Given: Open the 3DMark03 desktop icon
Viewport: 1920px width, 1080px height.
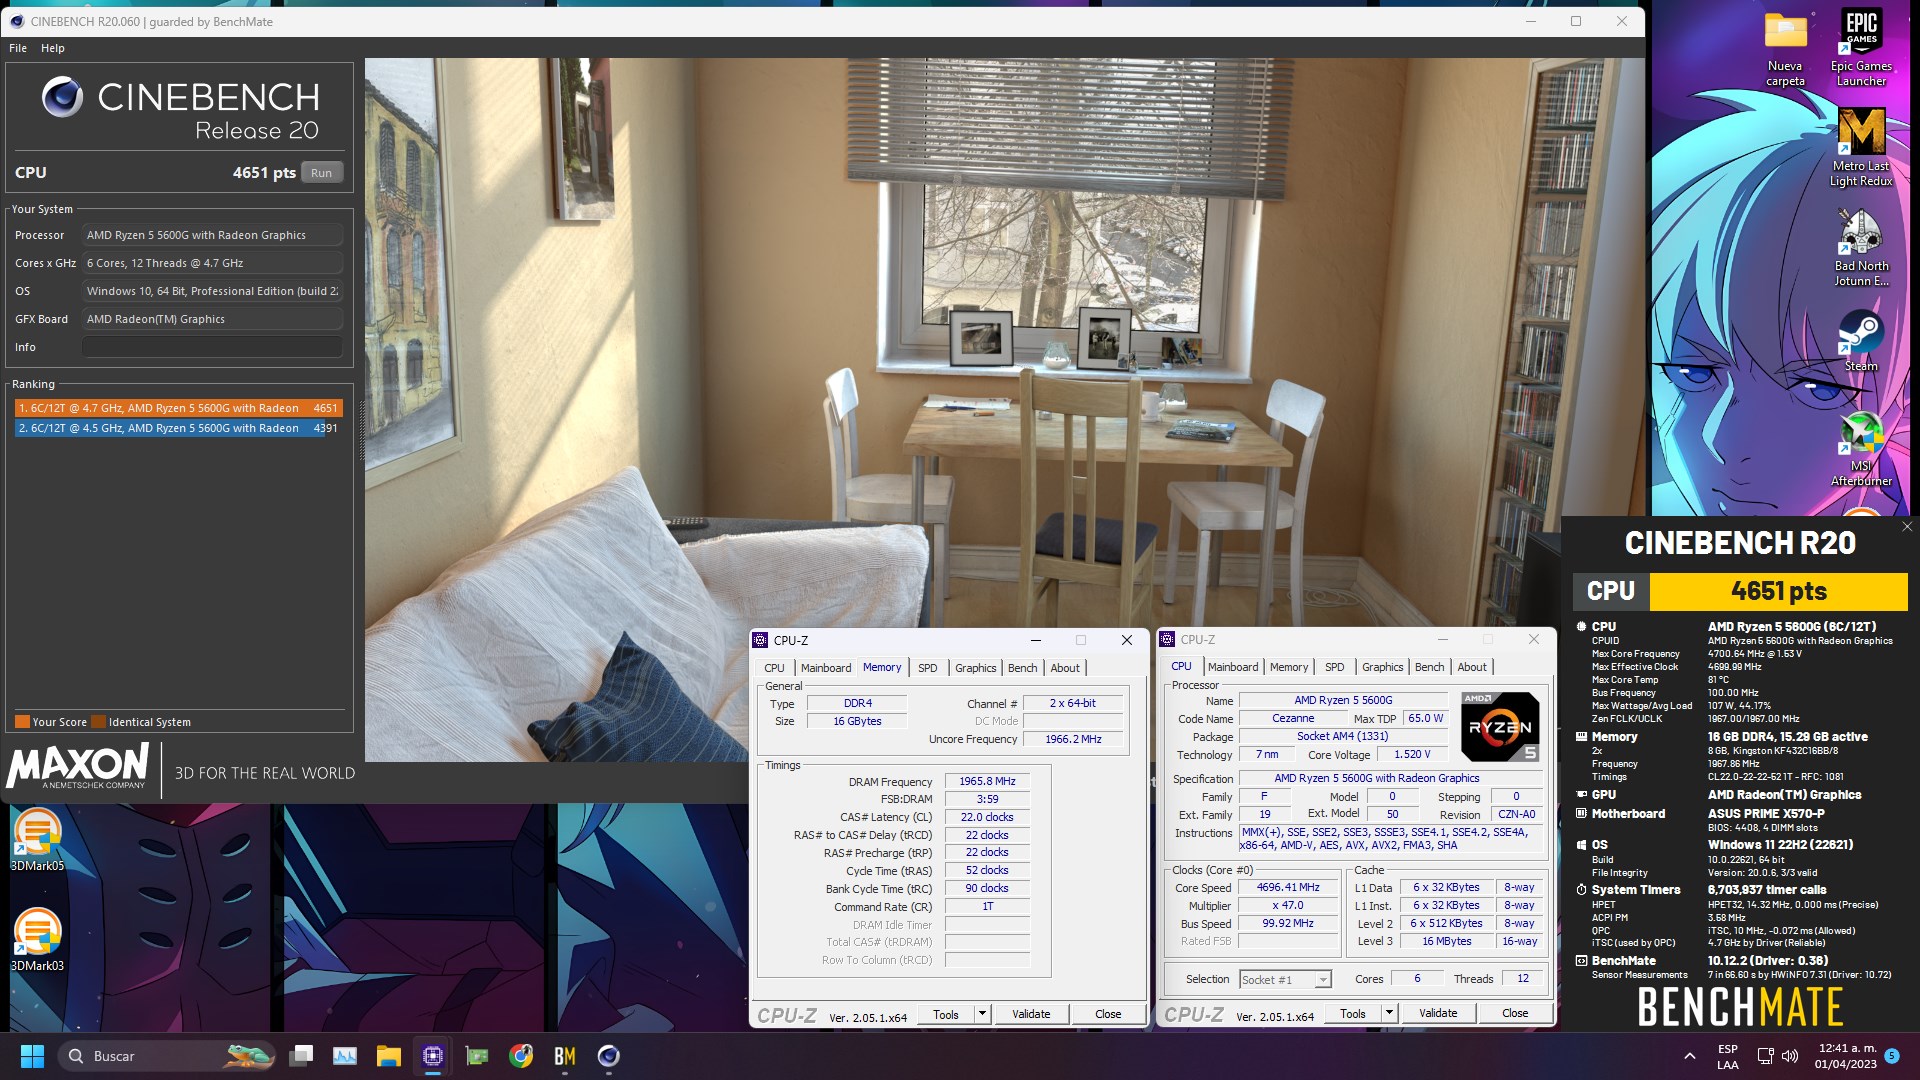Looking at the screenshot, I should (37, 940).
